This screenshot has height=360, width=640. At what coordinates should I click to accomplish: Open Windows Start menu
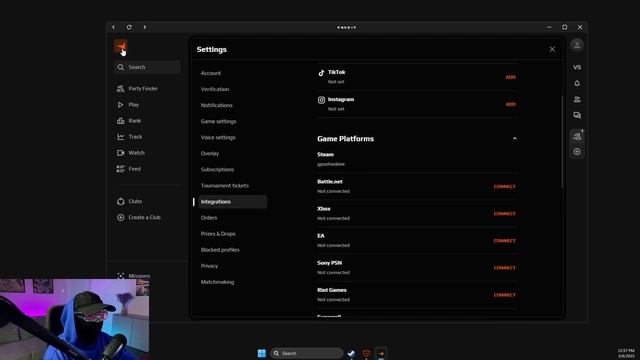tap(262, 353)
